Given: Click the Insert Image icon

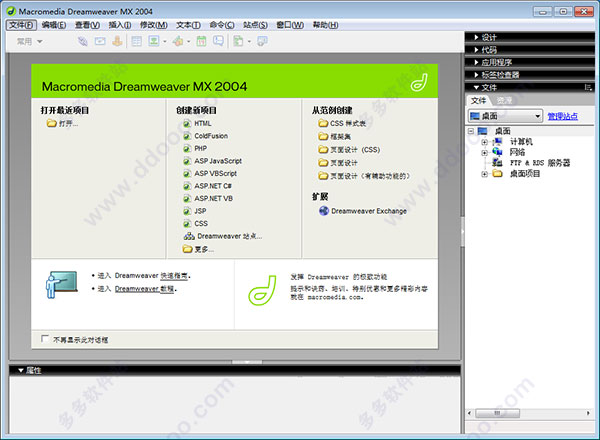Looking at the screenshot, I should point(154,41).
